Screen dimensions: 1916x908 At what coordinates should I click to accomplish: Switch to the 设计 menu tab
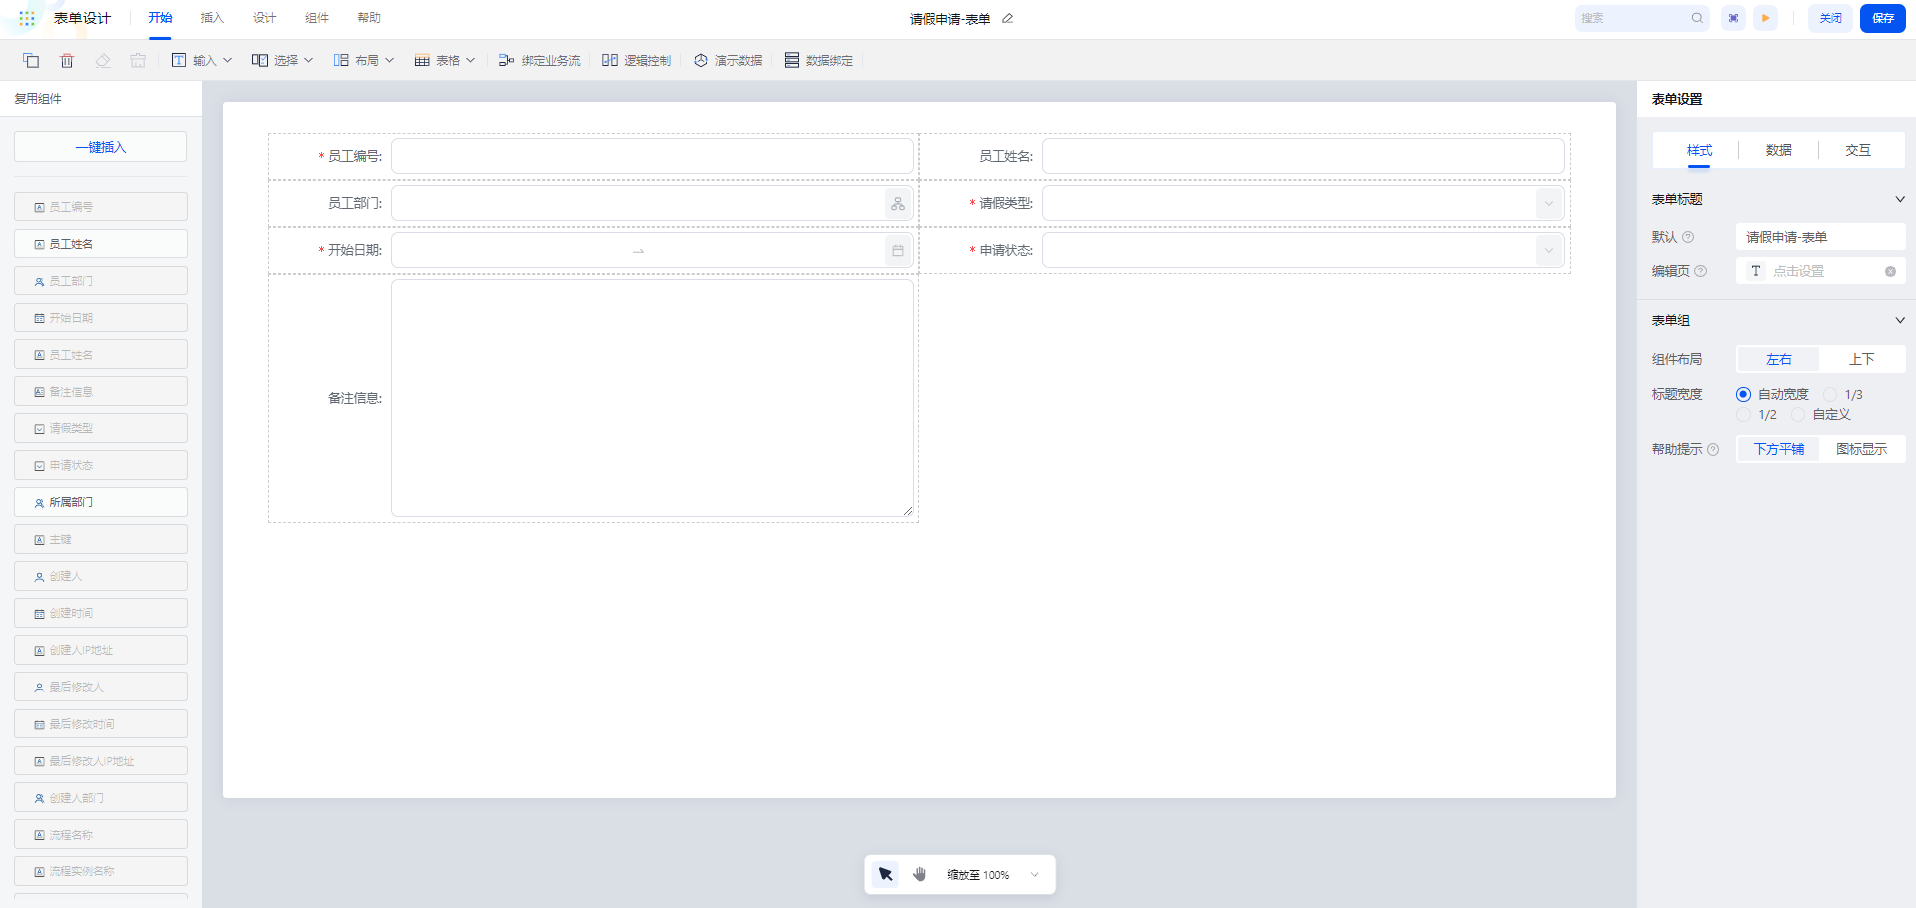(x=264, y=18)
